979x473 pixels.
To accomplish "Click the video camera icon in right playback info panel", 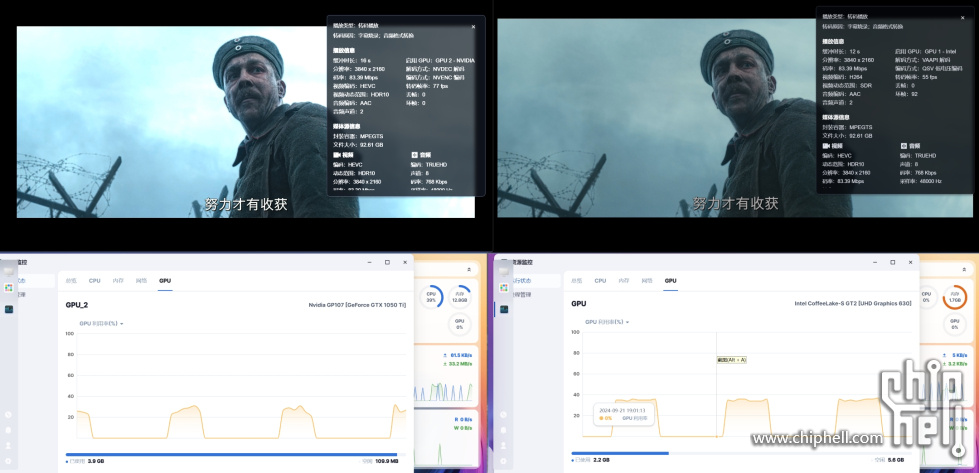I will point(826,145).
